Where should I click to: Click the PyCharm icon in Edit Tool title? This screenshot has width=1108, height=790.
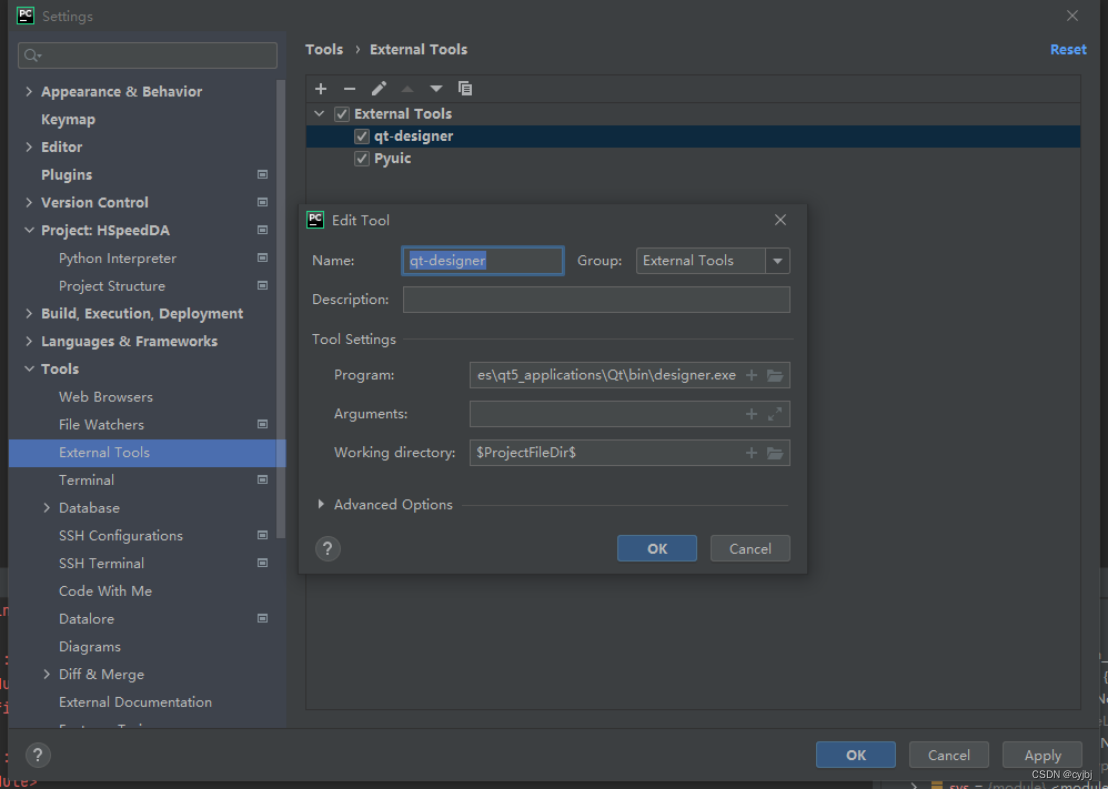click(x=315, y=220)
